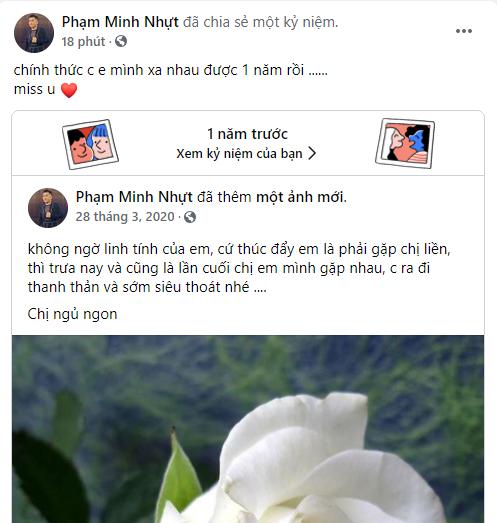The width and height of the screenshot is (497, 523).
Task: Click the kissing couple memory illustration
Action: (x=405, y=143)
